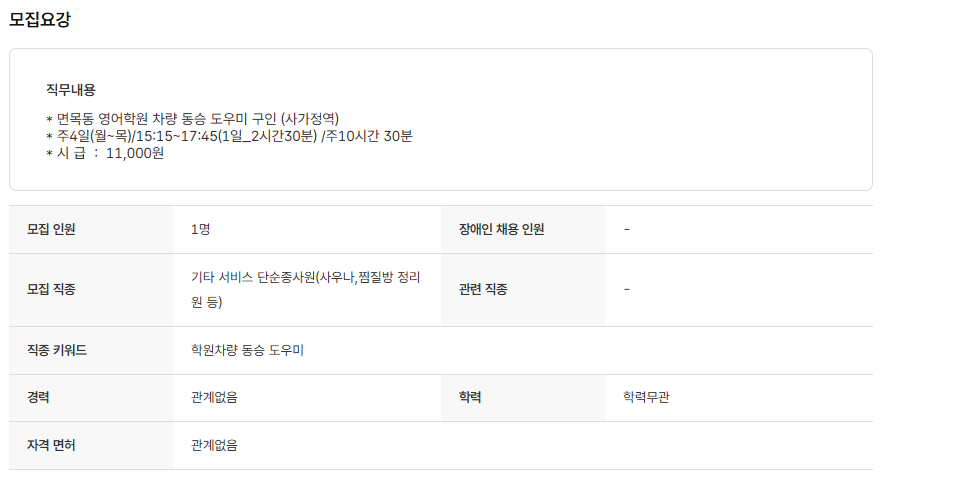The width and height of the screenshot is (976, 498).
Task: Click 관계없음 in the 자격 면허 row
Action: (214, 445)
